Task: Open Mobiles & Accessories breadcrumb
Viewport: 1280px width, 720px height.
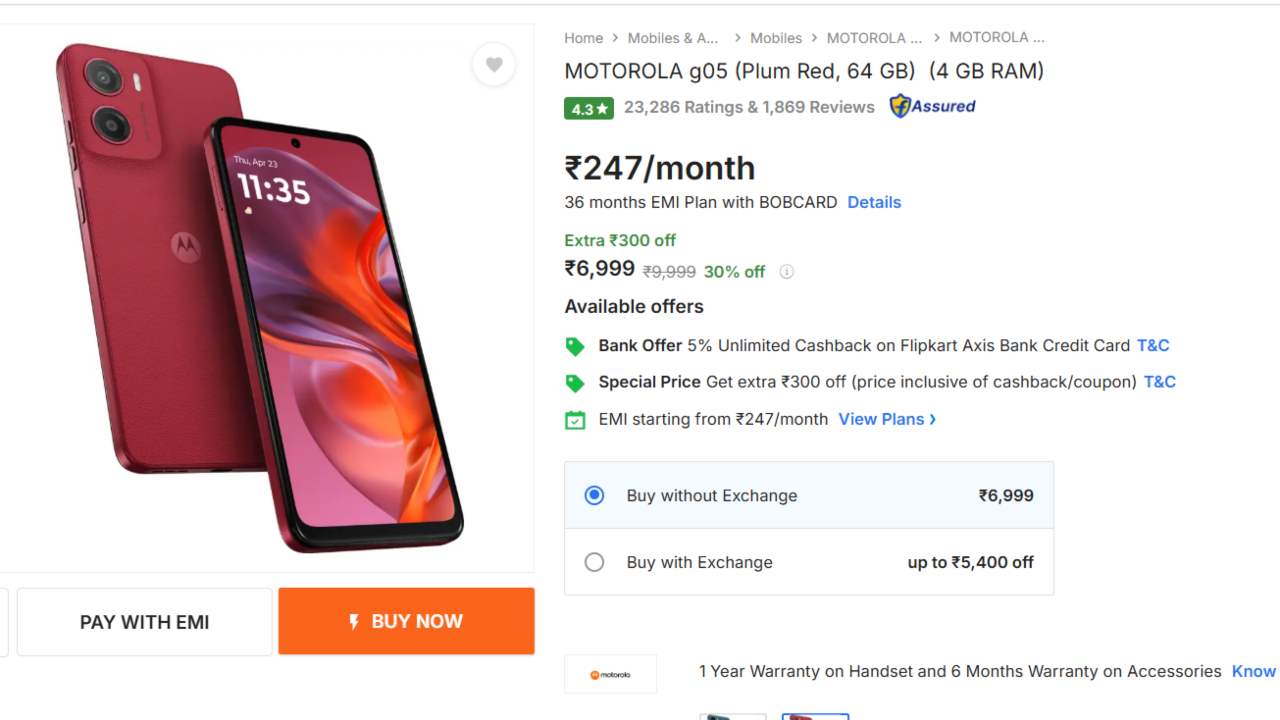Action: tap(673, 38)
